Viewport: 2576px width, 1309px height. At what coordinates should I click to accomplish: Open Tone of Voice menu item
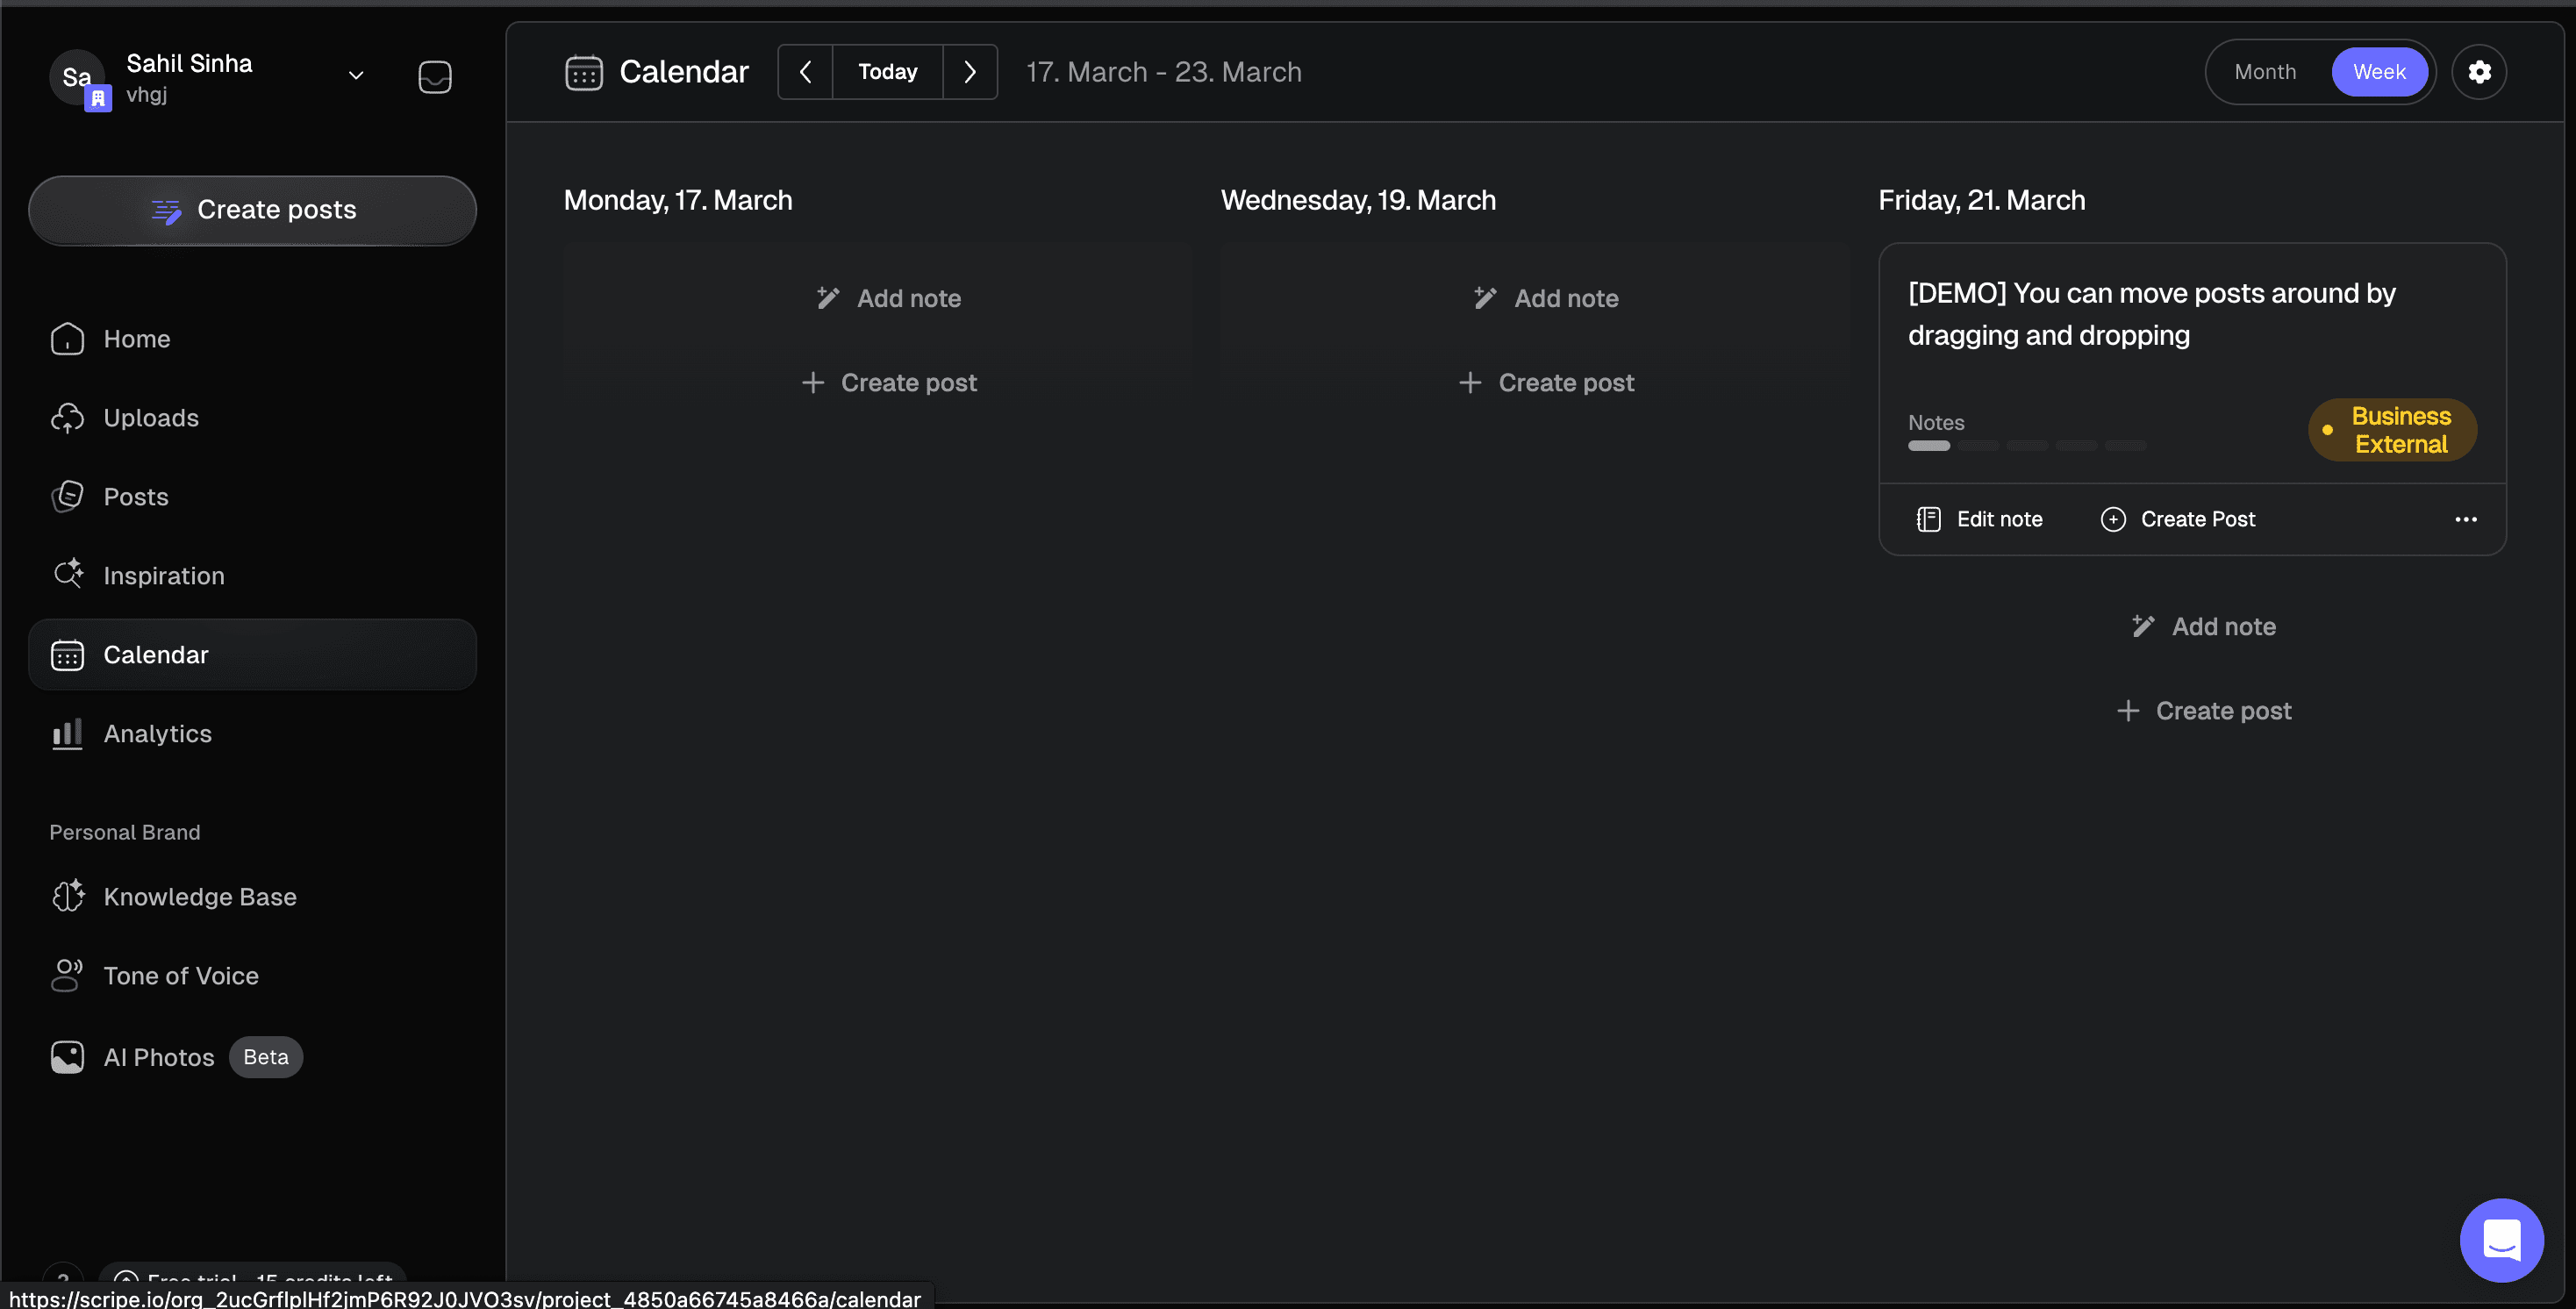click(180, 976)
